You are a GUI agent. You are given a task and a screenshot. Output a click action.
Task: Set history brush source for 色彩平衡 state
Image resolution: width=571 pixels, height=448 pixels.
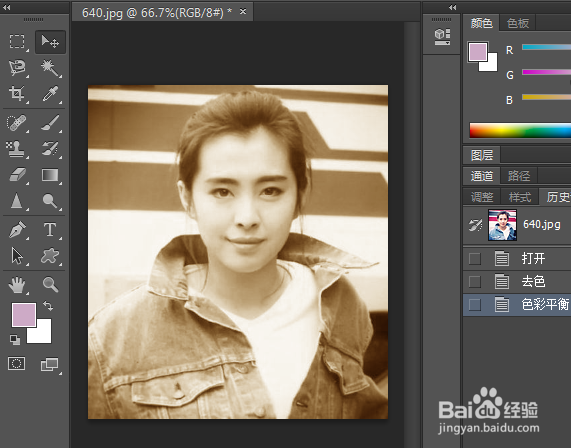pos(474,304)
